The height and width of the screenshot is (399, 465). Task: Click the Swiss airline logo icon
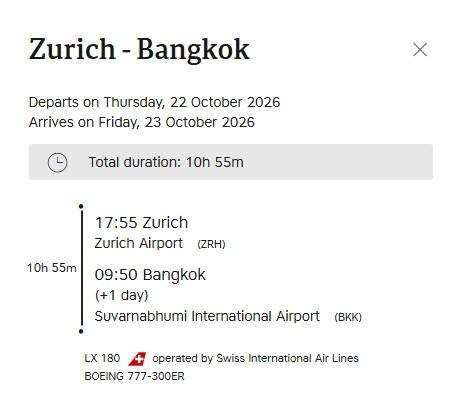point(137,359)
